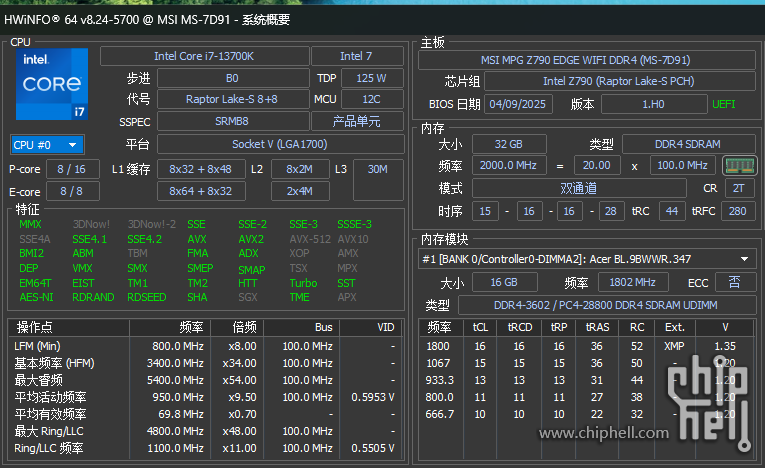Click the memory multiplier 20.00 field

click(597, 165)
